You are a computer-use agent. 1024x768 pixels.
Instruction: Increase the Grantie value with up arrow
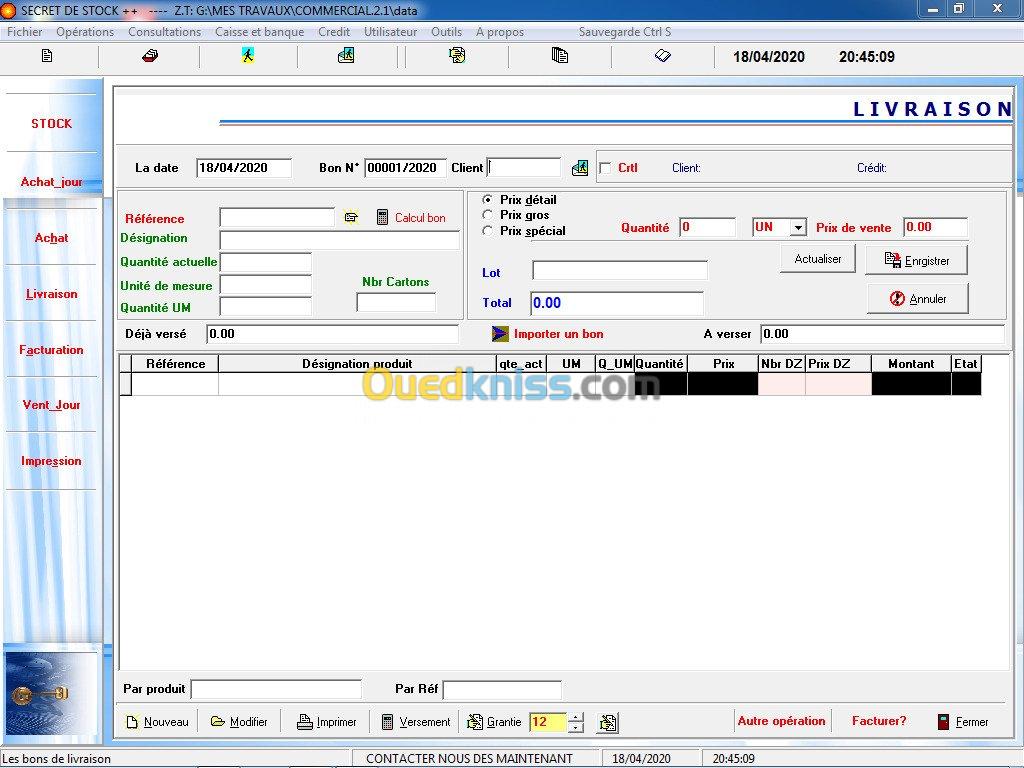click(x=575, y=716)
